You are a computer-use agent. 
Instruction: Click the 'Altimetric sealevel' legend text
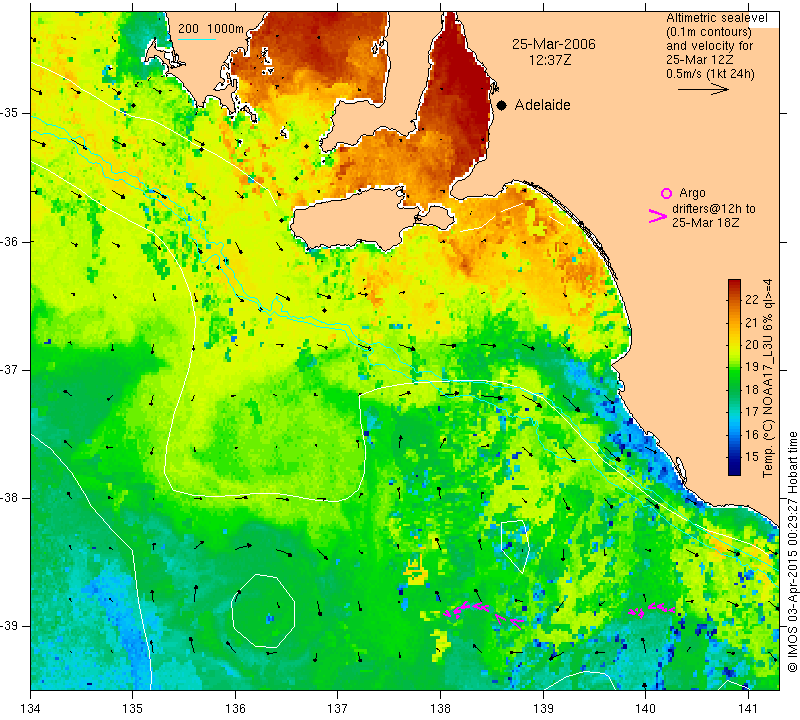(x=716, y=18)
